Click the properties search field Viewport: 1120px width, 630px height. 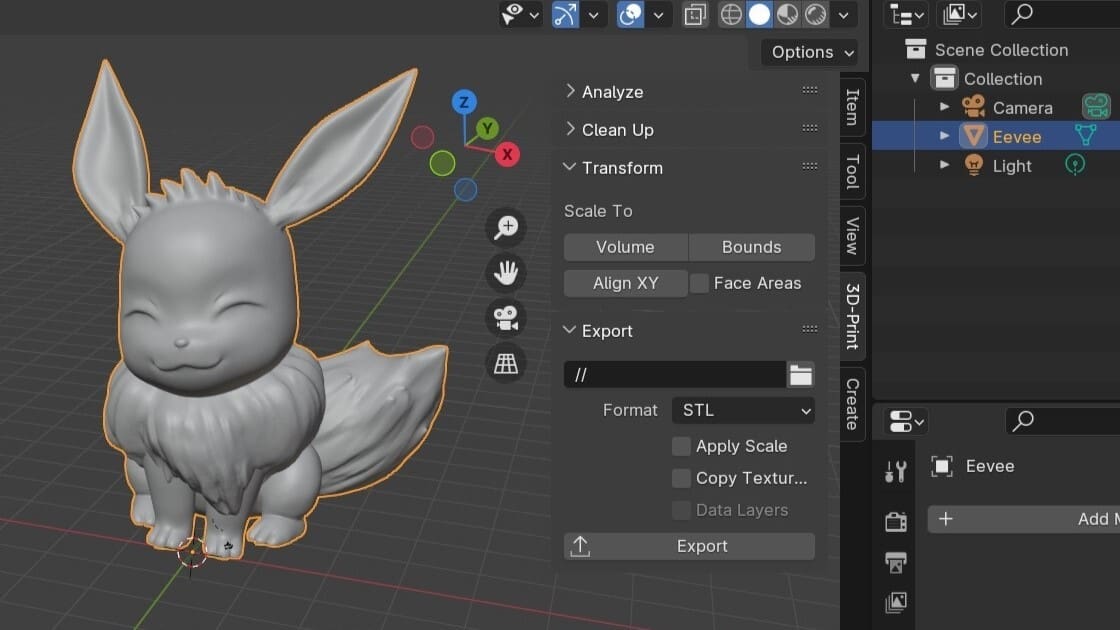click(x=1063, y=421)
